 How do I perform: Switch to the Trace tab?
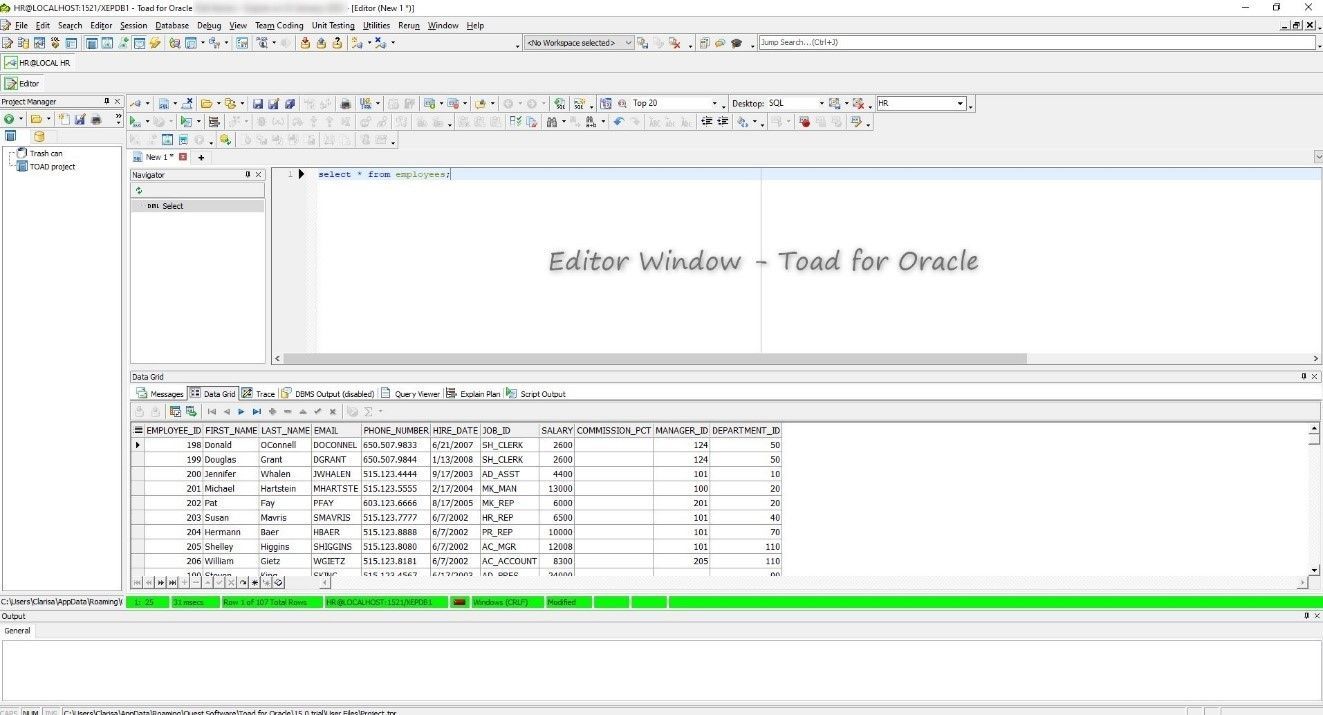coord(258,394)
